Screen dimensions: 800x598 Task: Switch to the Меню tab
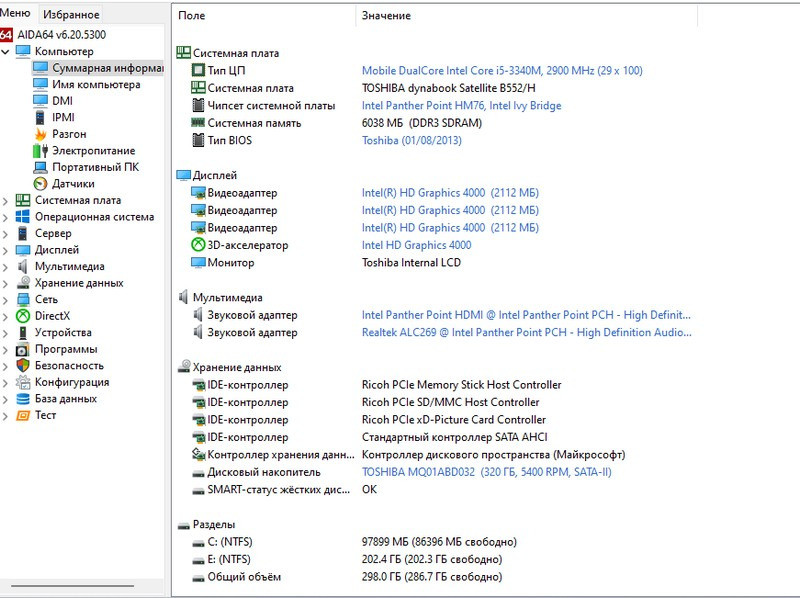pos(16,13)
